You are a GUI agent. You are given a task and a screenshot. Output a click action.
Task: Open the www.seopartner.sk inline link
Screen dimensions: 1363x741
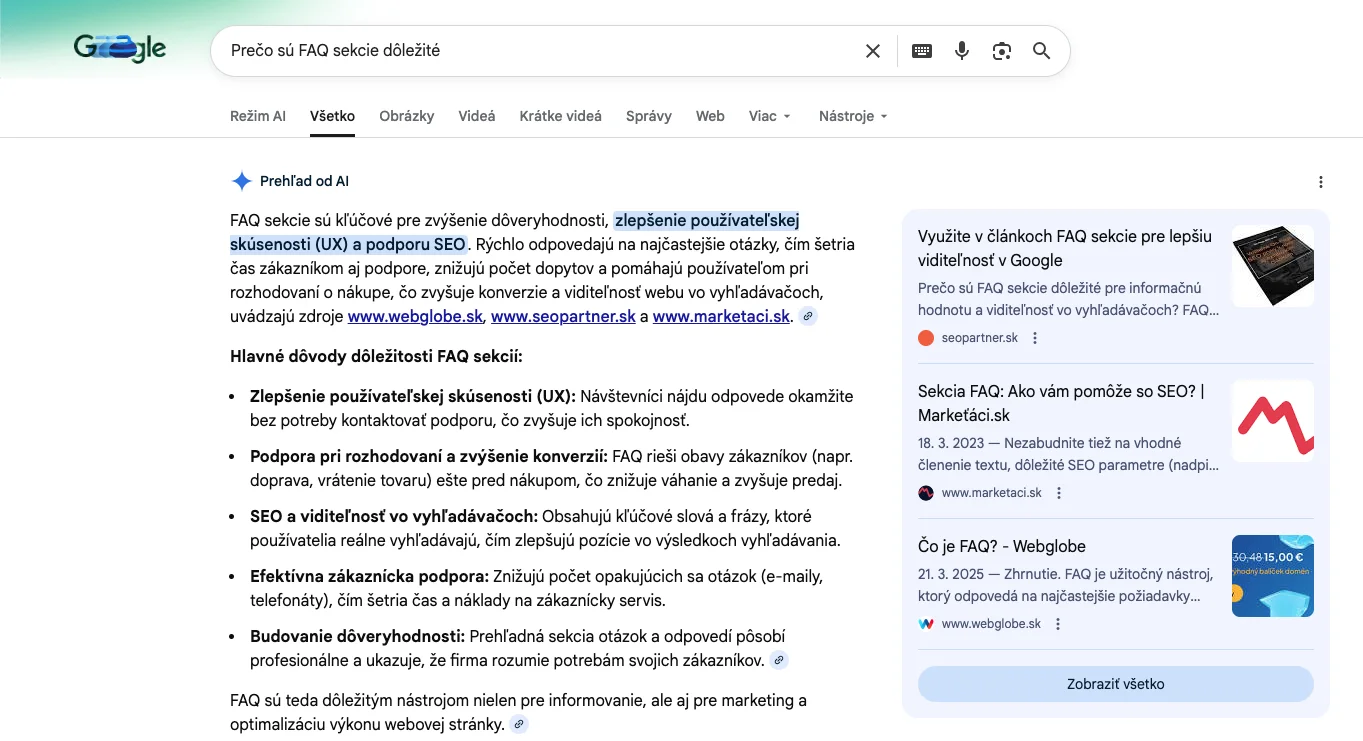coord(563,317)
